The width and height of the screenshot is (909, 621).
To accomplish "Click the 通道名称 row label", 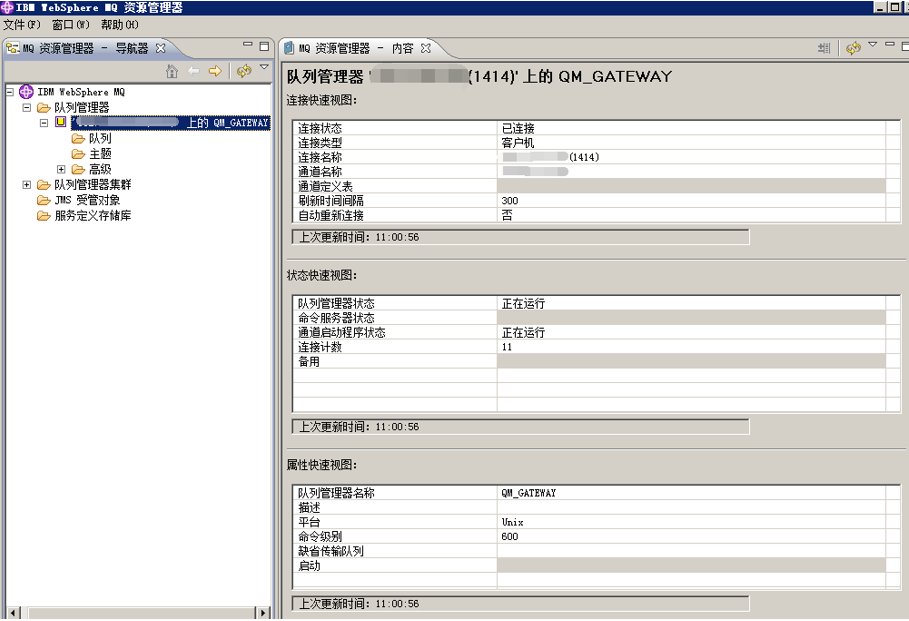I will (320, 172).
